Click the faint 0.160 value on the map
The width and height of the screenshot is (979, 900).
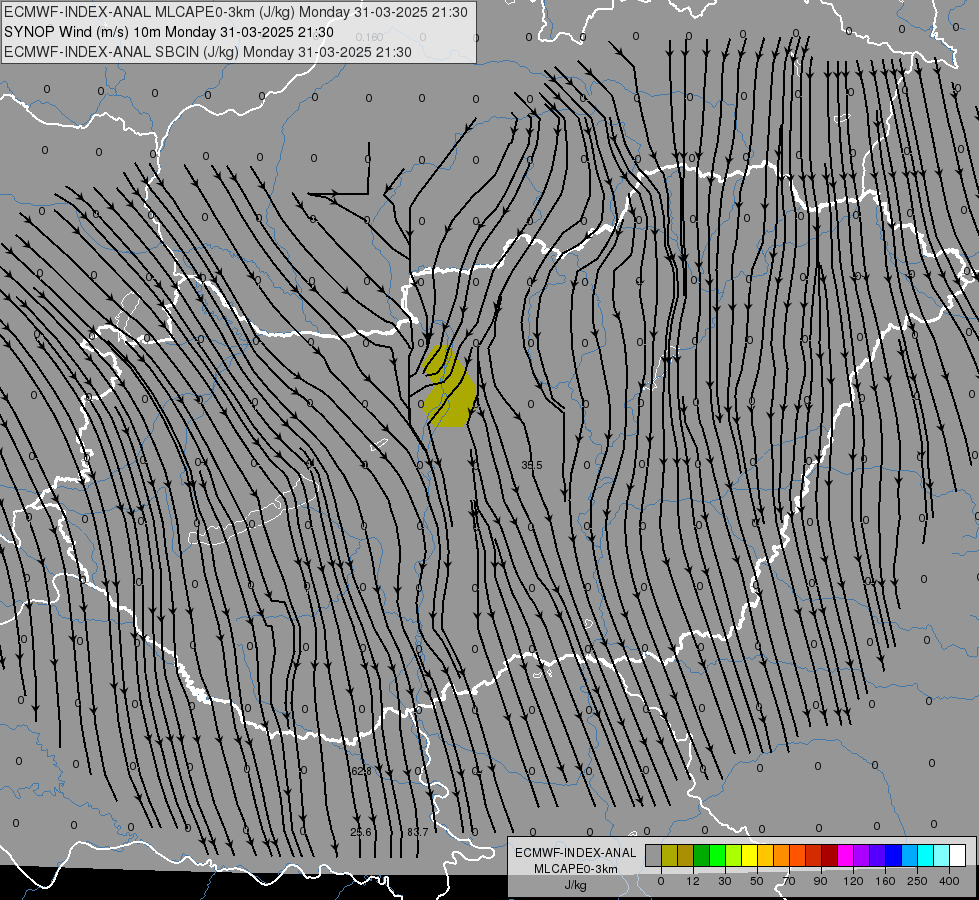tap(369, 37)
